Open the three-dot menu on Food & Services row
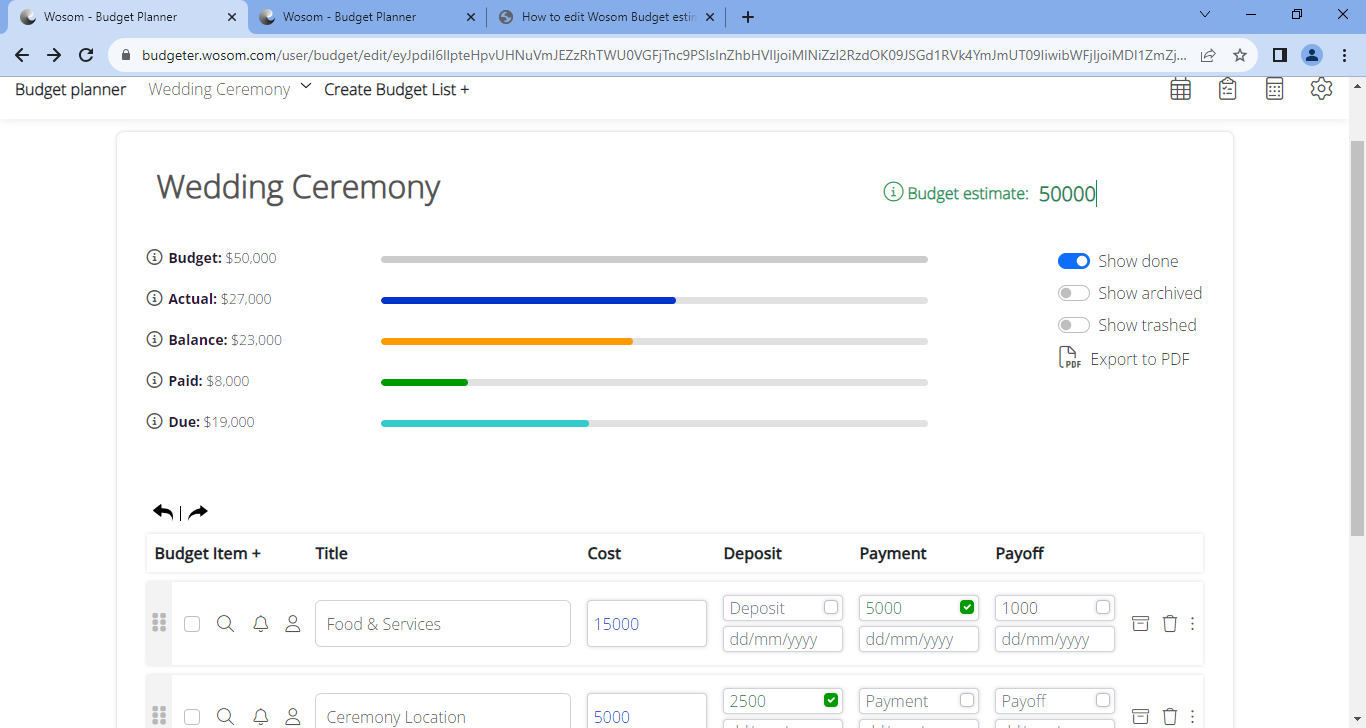The image size is (1366, 728). pyautogui.click(x=1192, y=623)
